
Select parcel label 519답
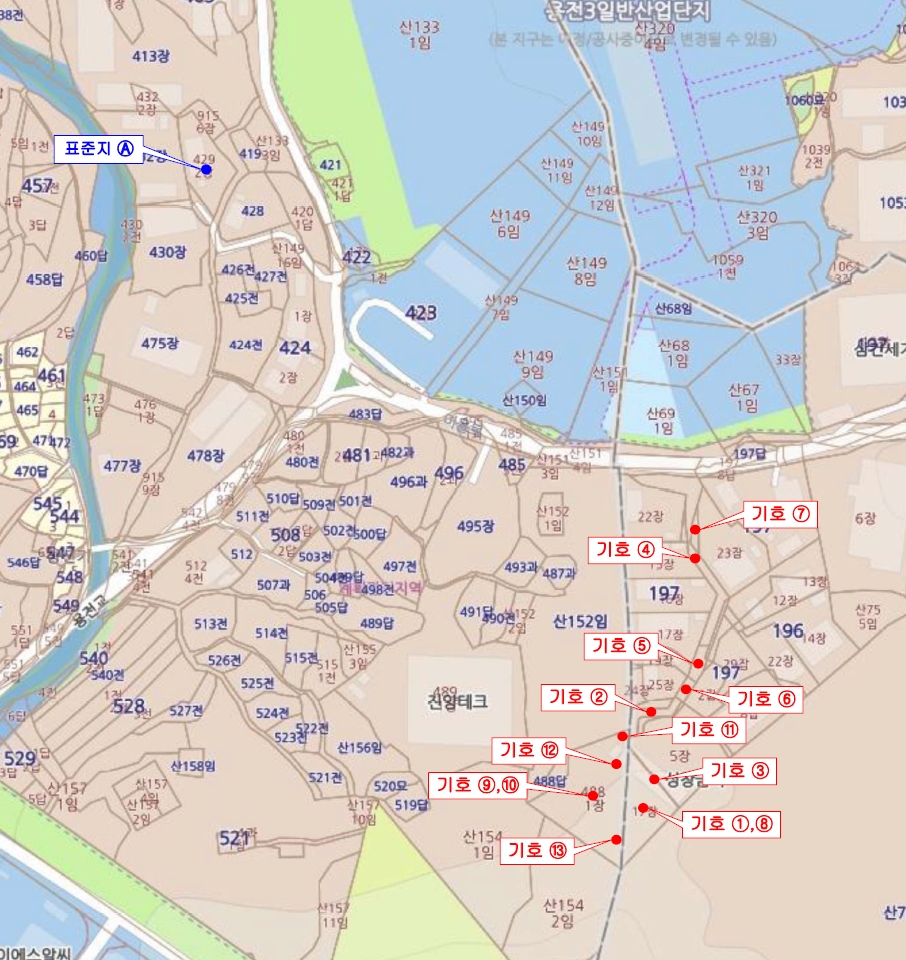[x=411, y=804]
